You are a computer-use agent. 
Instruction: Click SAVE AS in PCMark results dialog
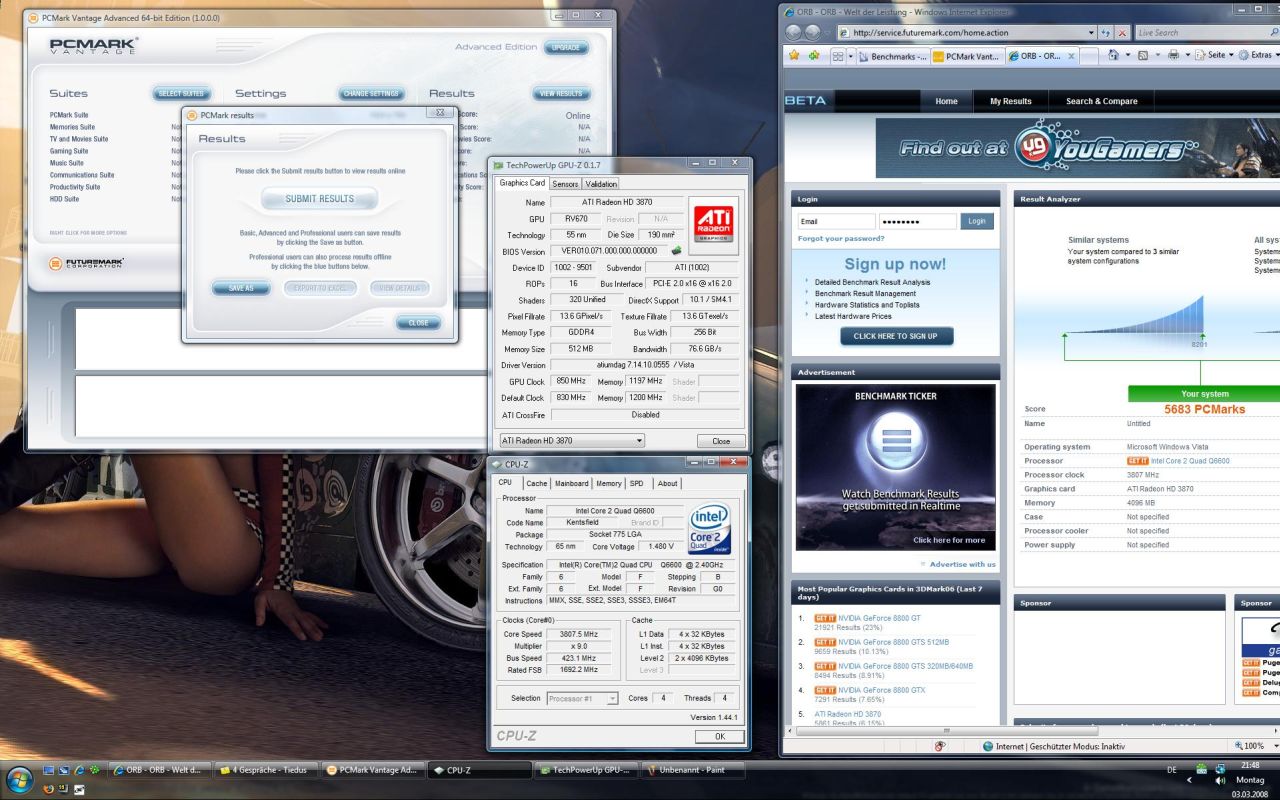tap(241, 288)
